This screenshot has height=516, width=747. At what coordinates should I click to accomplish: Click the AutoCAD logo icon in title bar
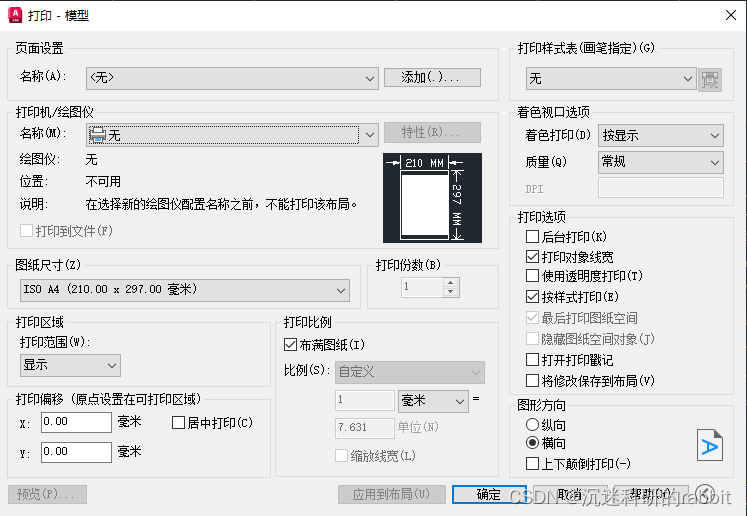pos(15,15)
